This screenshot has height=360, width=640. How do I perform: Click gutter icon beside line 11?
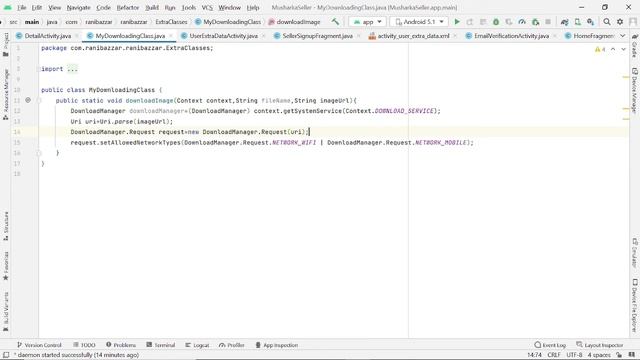click(x=28, y=100)
